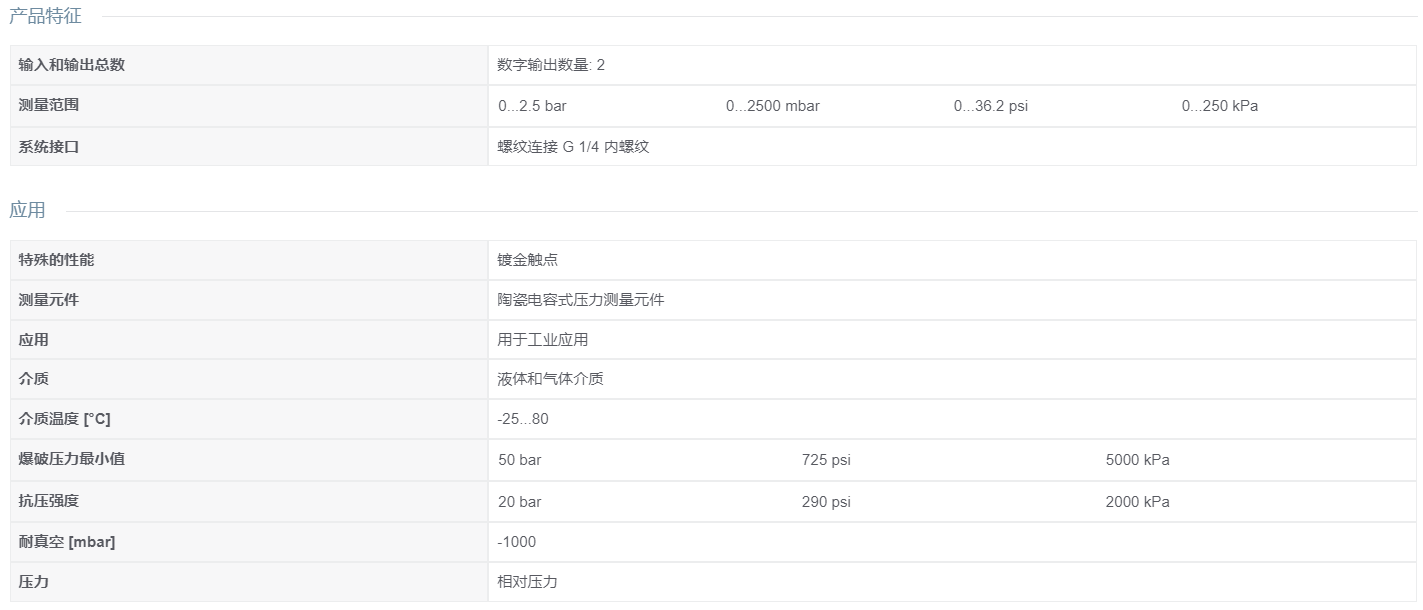The image size is (1423, 610).
Task: Click the 特殊的性能 row label
Action: pos(56,260)
